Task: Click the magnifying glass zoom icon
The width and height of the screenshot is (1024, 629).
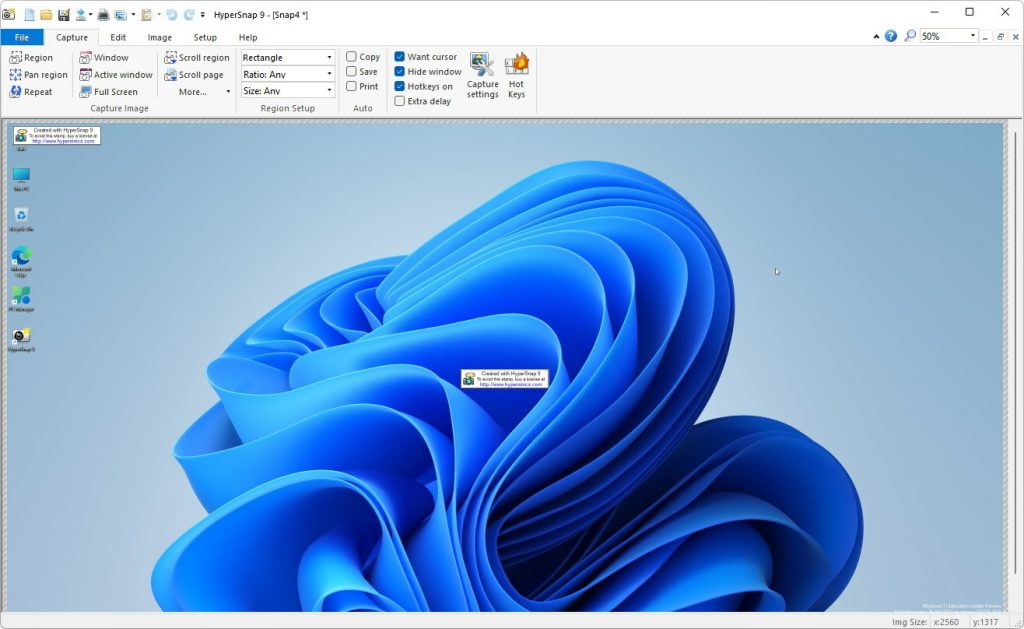Action: coord(910,36)
